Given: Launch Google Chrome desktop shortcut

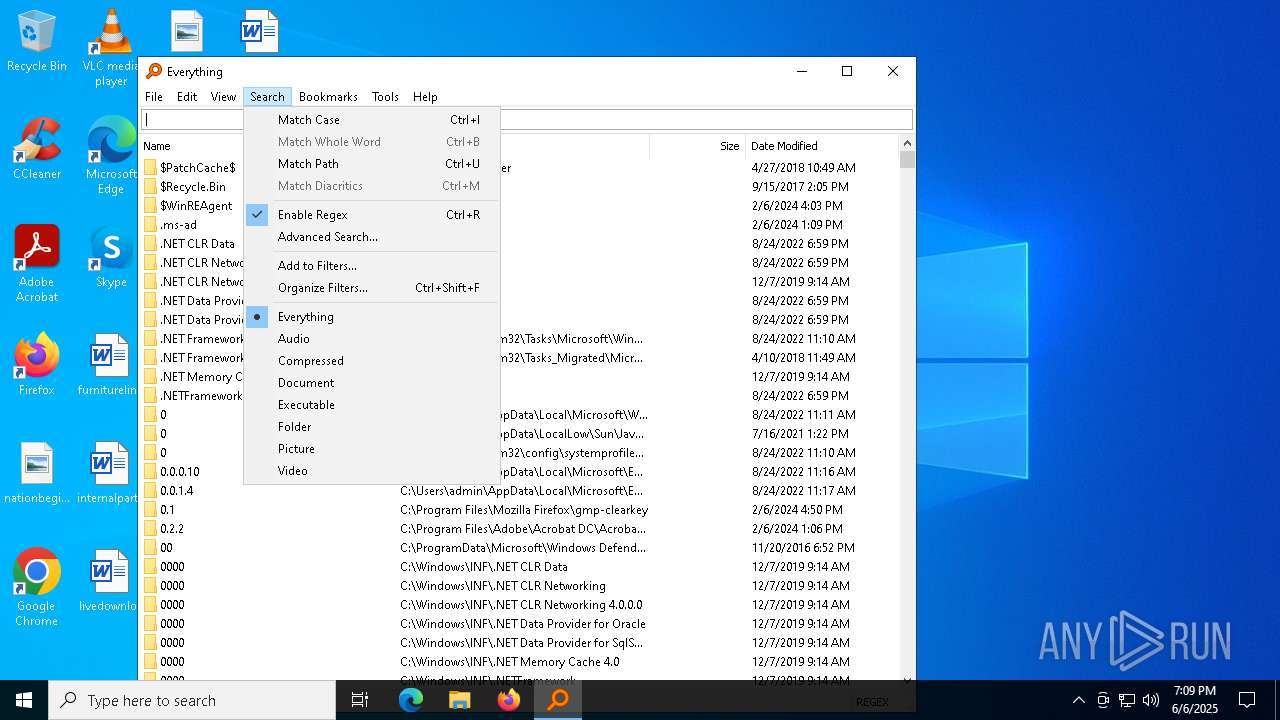Looking at the screenshot, I should (x=37, y=588).
